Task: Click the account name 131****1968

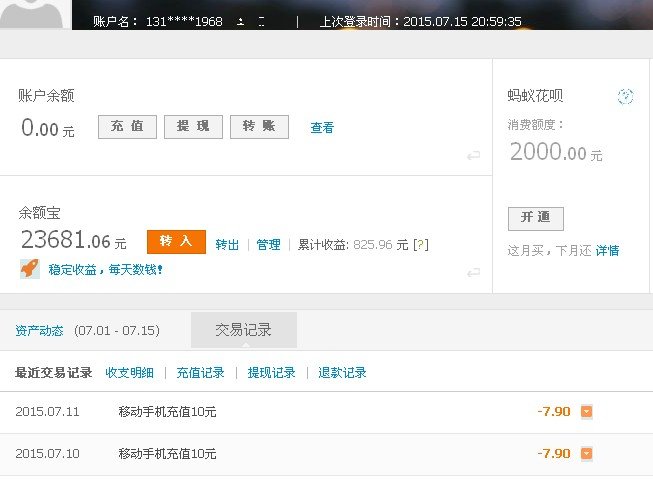Action: point(184,22)
